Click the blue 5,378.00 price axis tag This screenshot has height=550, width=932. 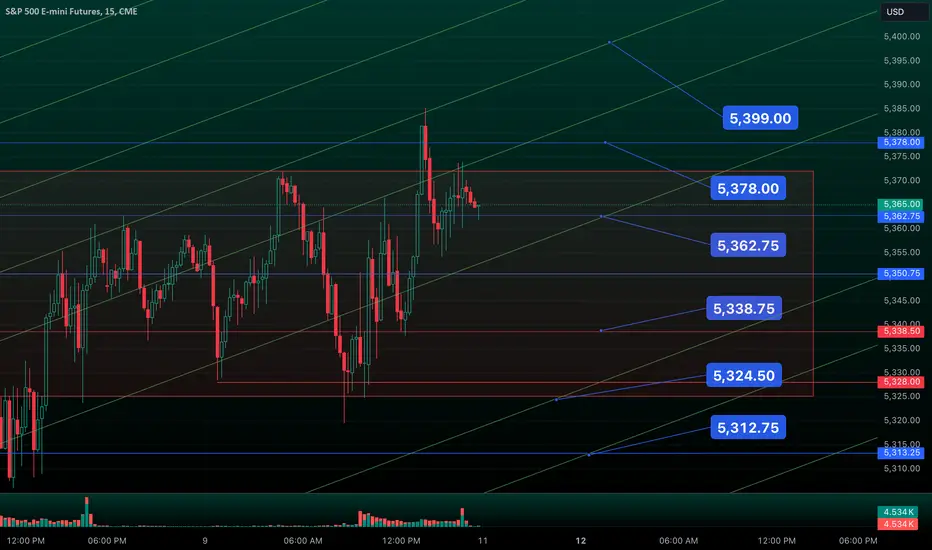coord(901,143)
